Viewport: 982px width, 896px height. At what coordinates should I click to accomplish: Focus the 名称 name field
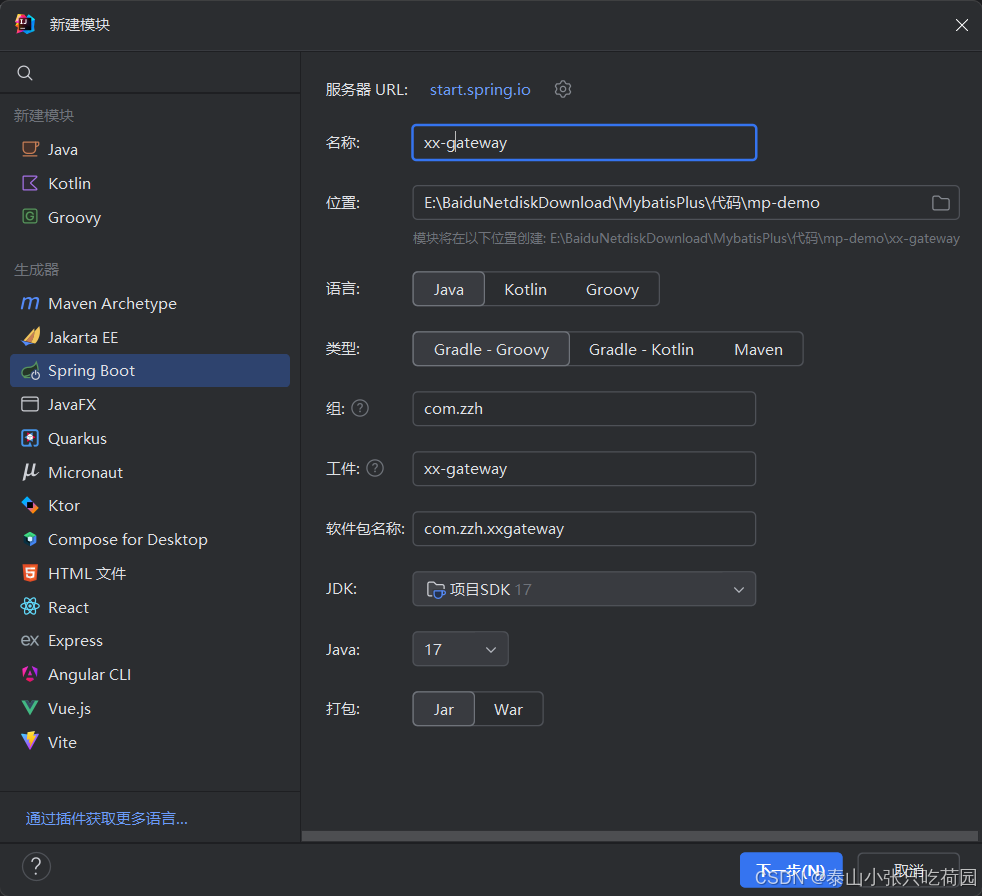pos(584,143)
